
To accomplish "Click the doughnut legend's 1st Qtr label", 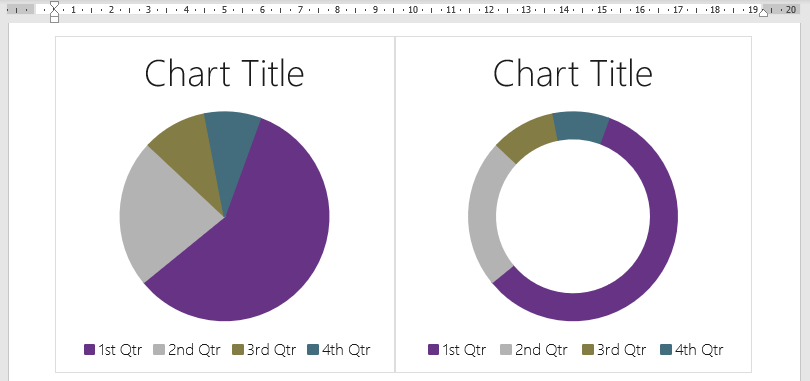I will (x=464, y=350).
